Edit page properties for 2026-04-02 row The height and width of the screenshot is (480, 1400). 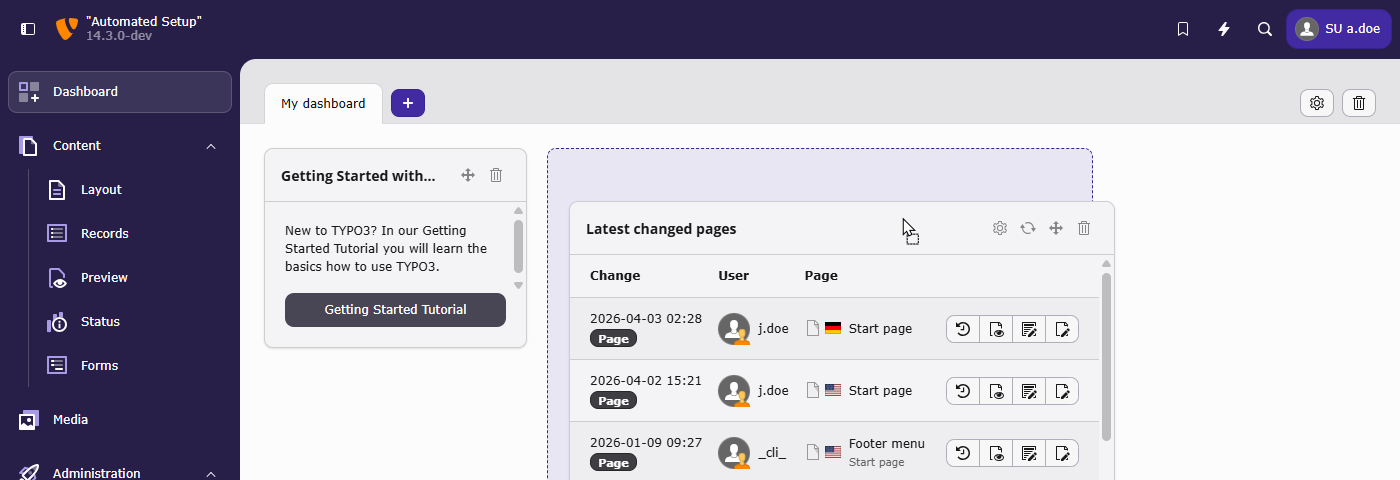point(1062,391)
